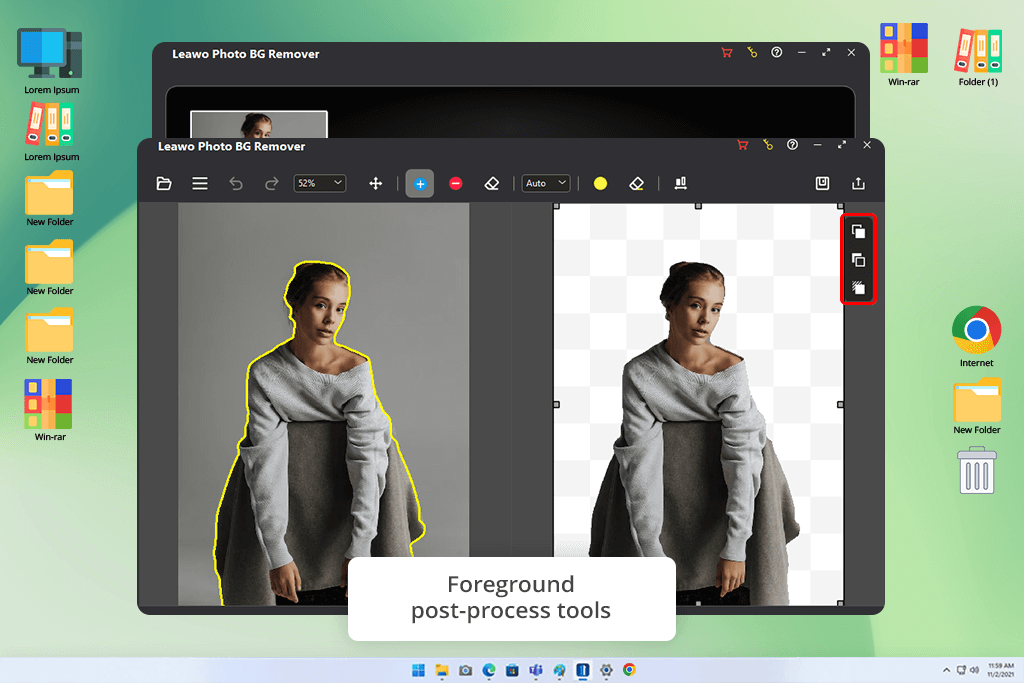Screen dimensions: 1024x683
Task: Redo the last undone edit
Action: [272, 183]
